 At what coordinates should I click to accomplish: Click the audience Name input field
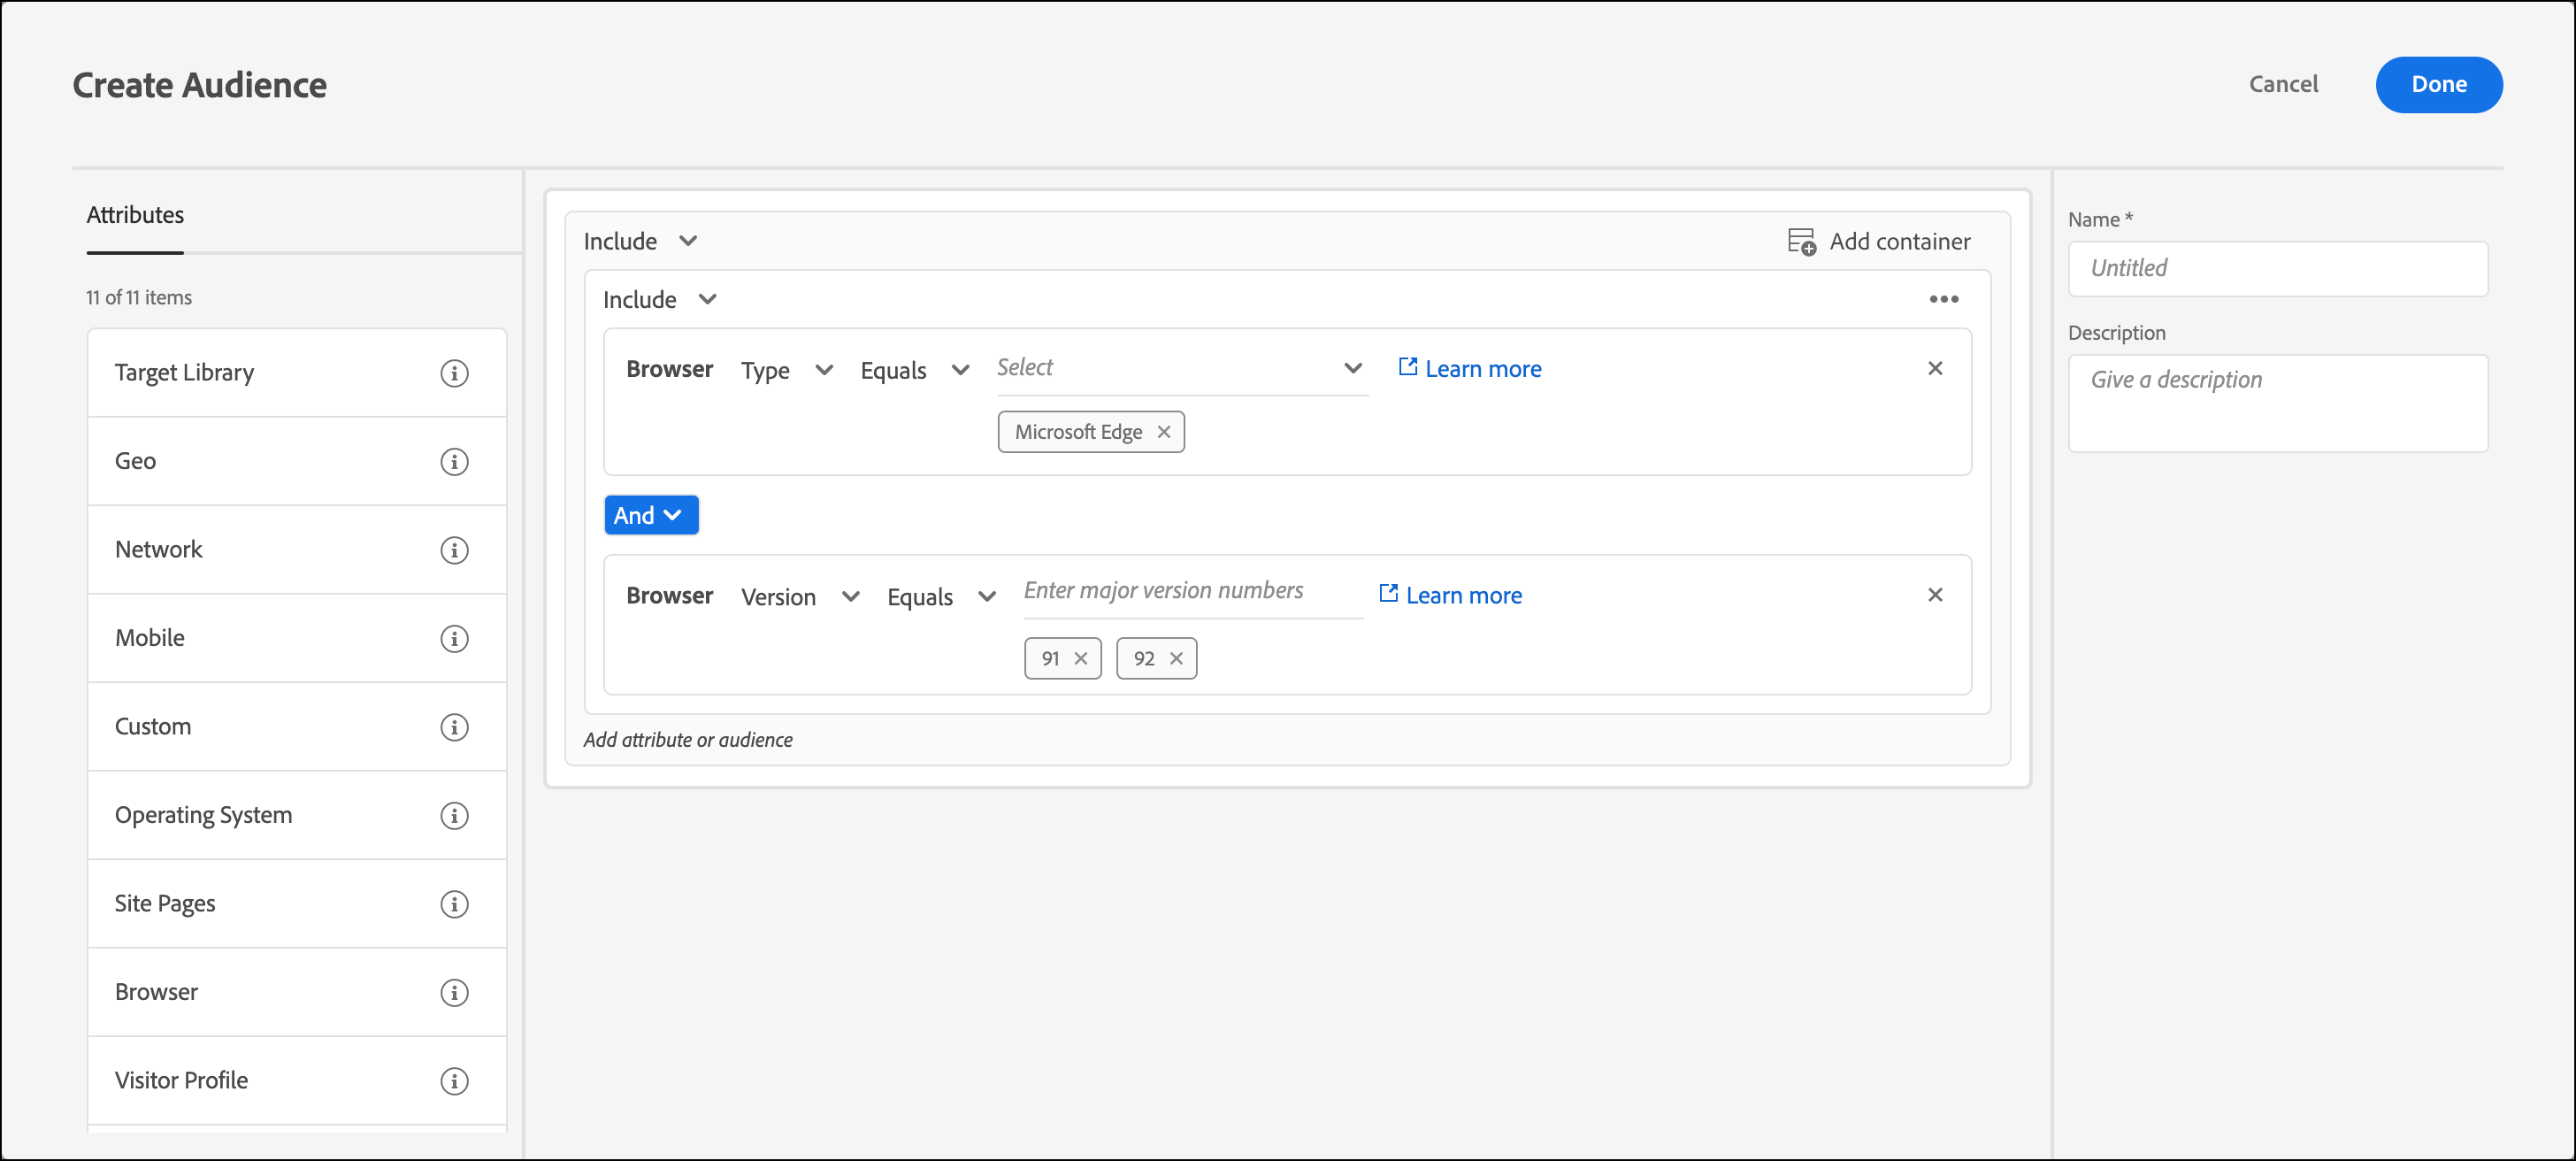2277,268
